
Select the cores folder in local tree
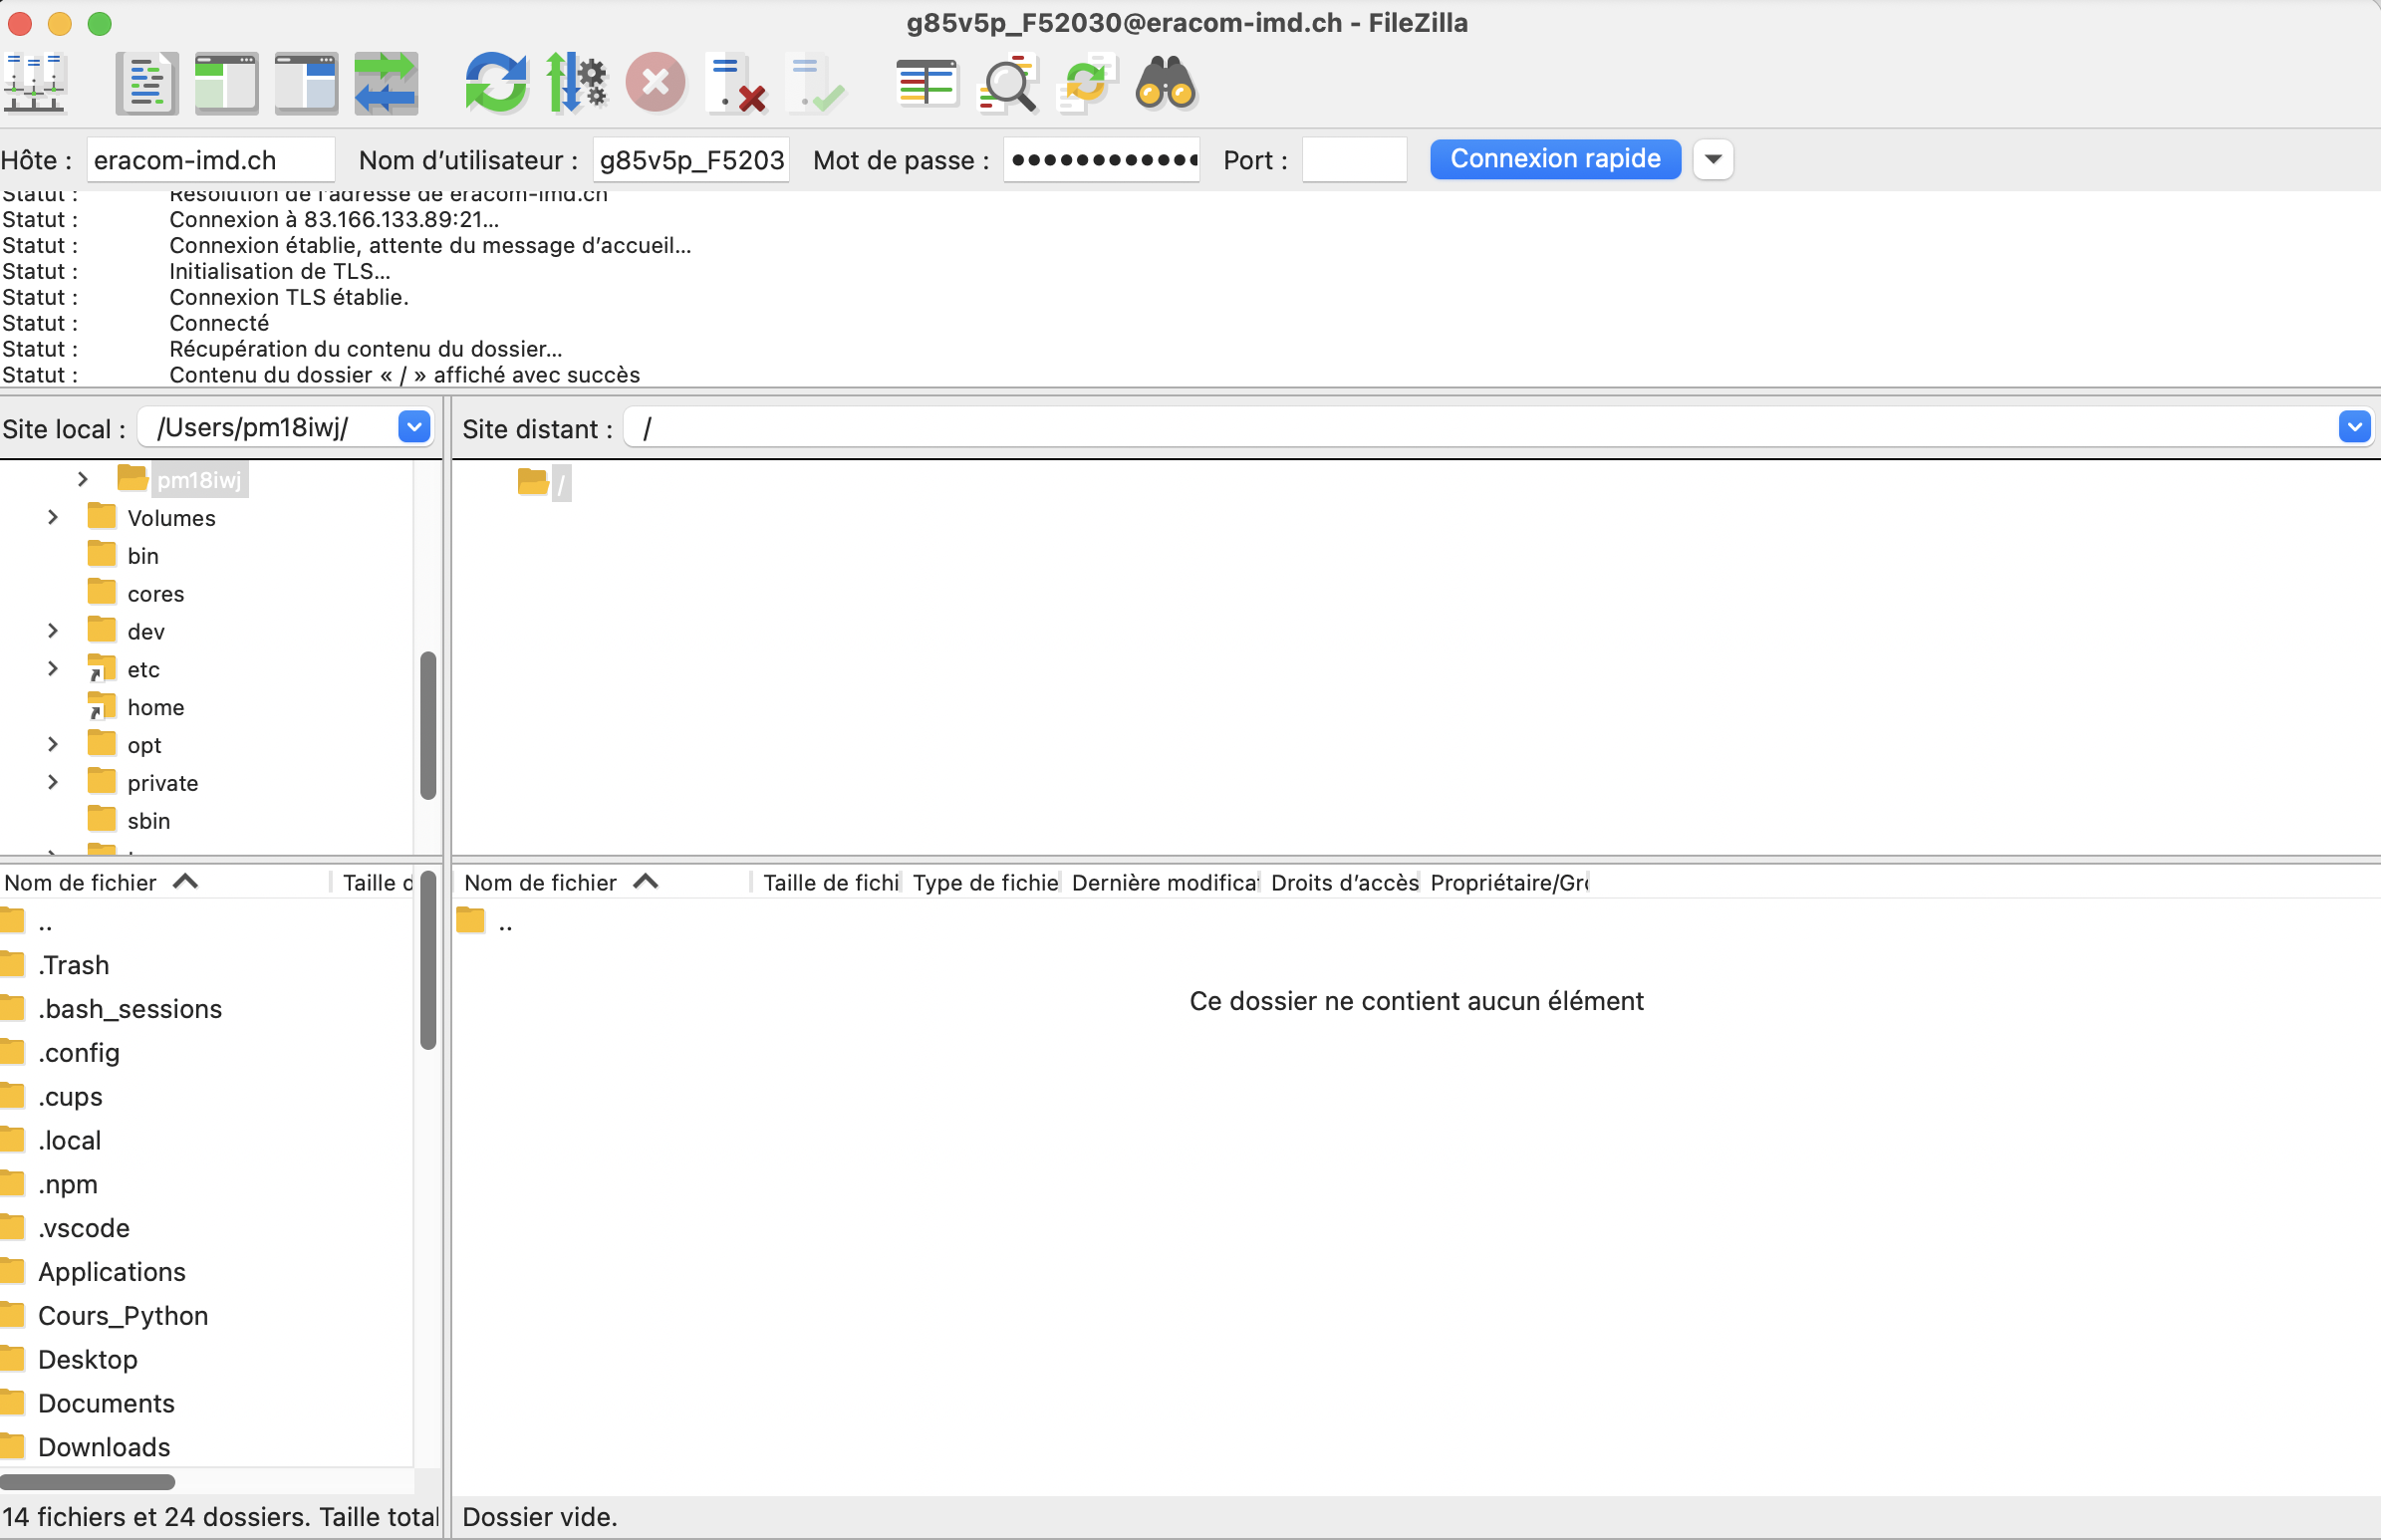click(155, 594)
